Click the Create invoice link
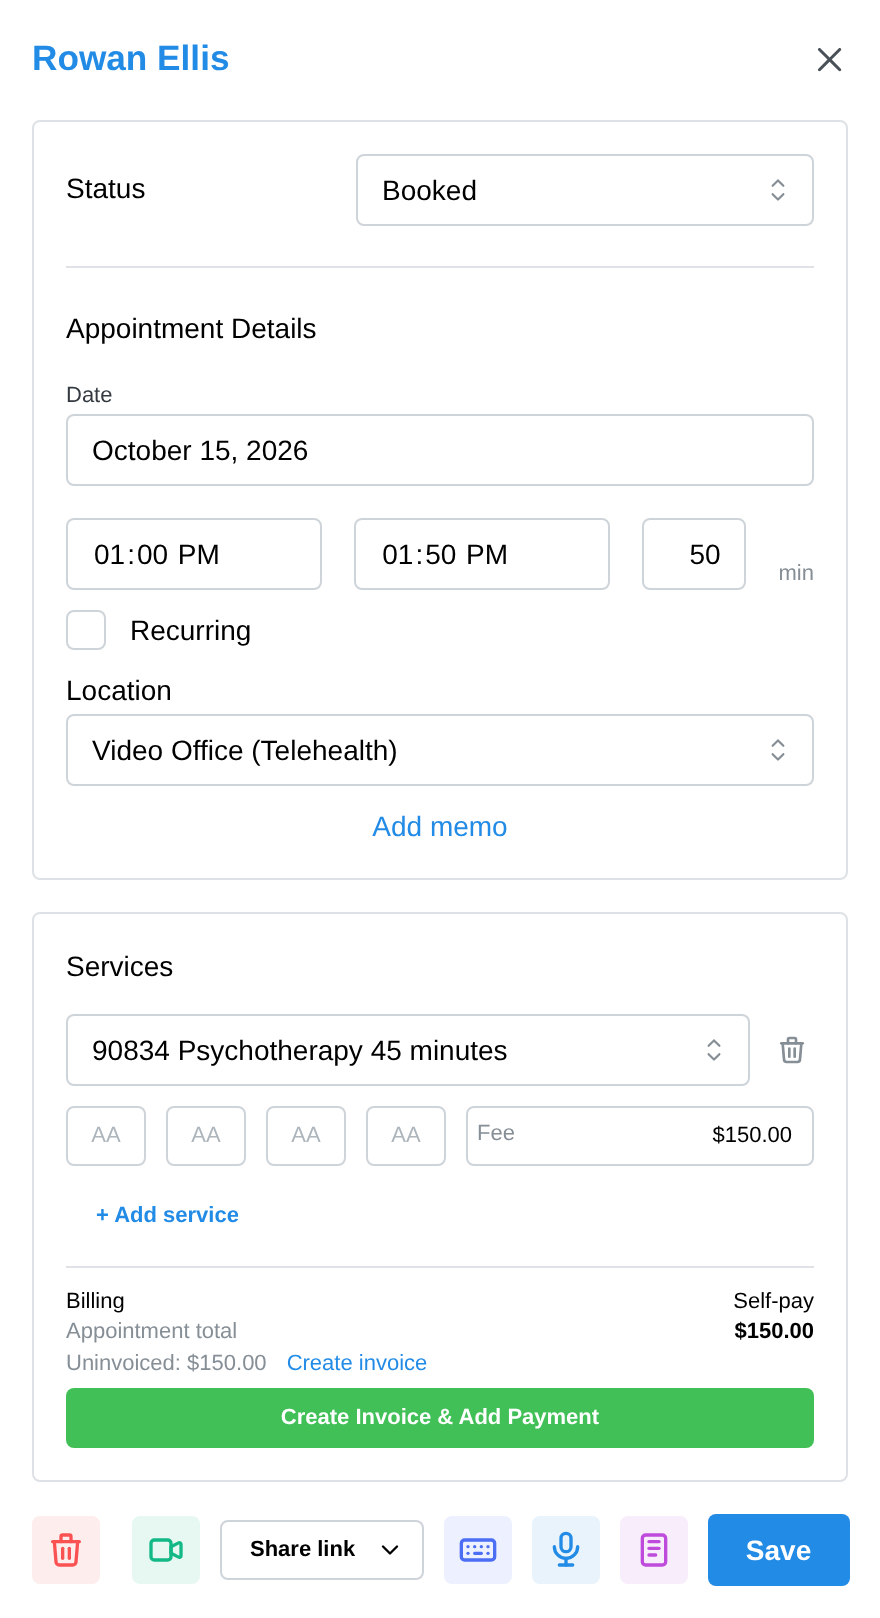Viewport: 880px width, 1618px height. [x=357, y=1363]
